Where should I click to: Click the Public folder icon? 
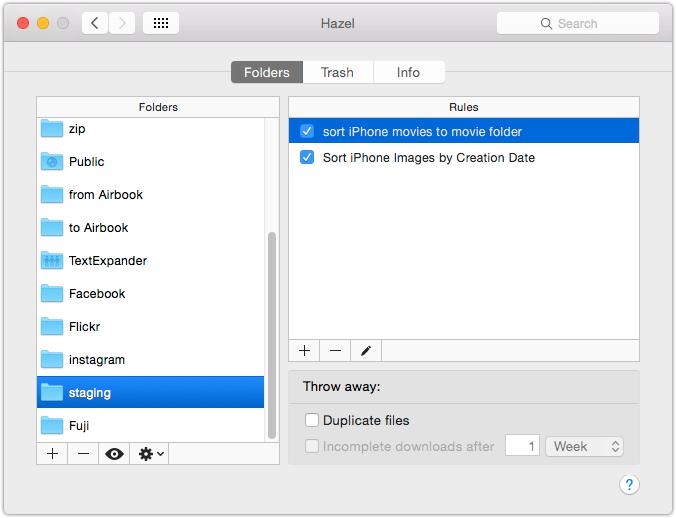(x=52, y=162)
